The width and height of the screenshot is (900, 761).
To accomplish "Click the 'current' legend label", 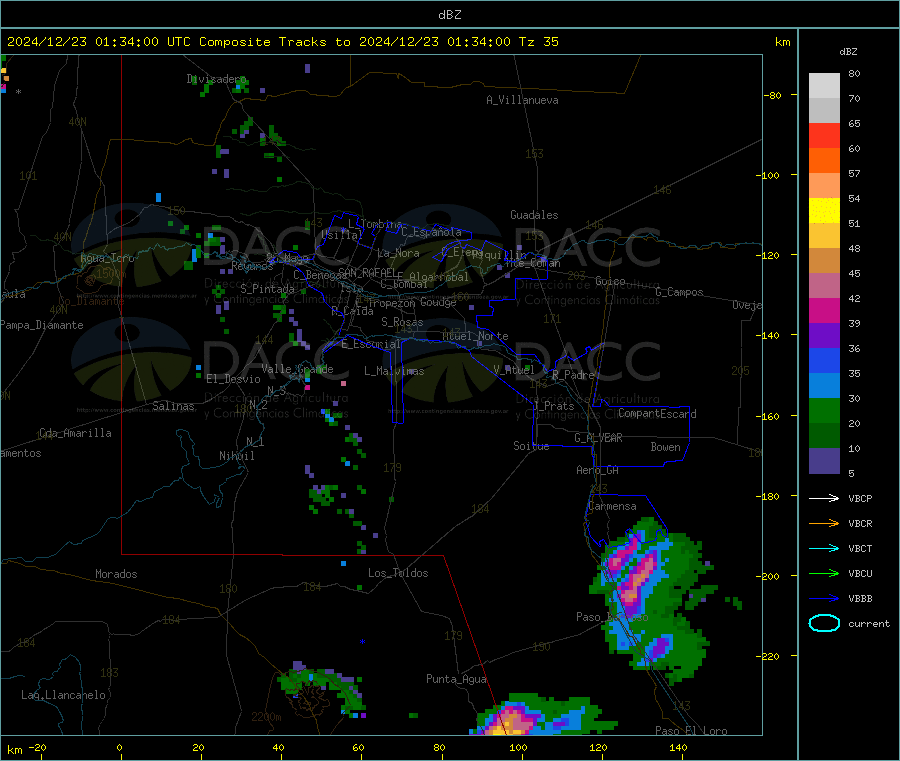I will pyautogui.click(x=869, y=624).
